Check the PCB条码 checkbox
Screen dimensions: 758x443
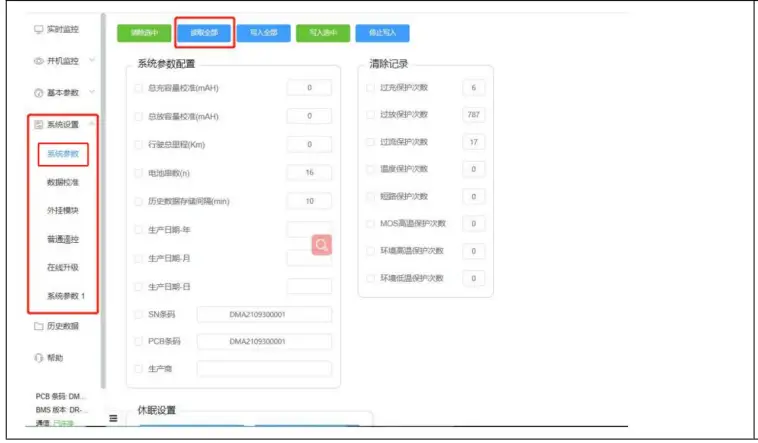pyautogui.click(x=138, y=341)
